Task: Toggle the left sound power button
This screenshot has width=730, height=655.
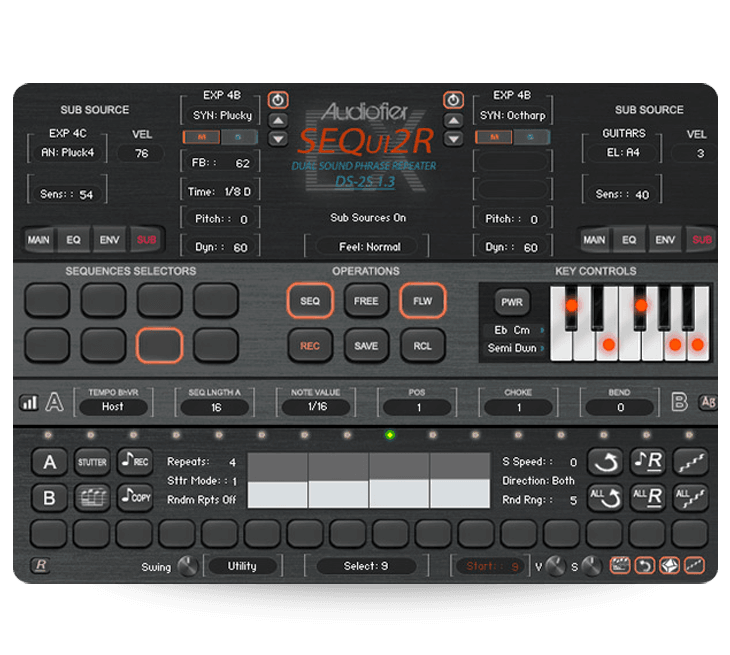Action: [278, 100]
